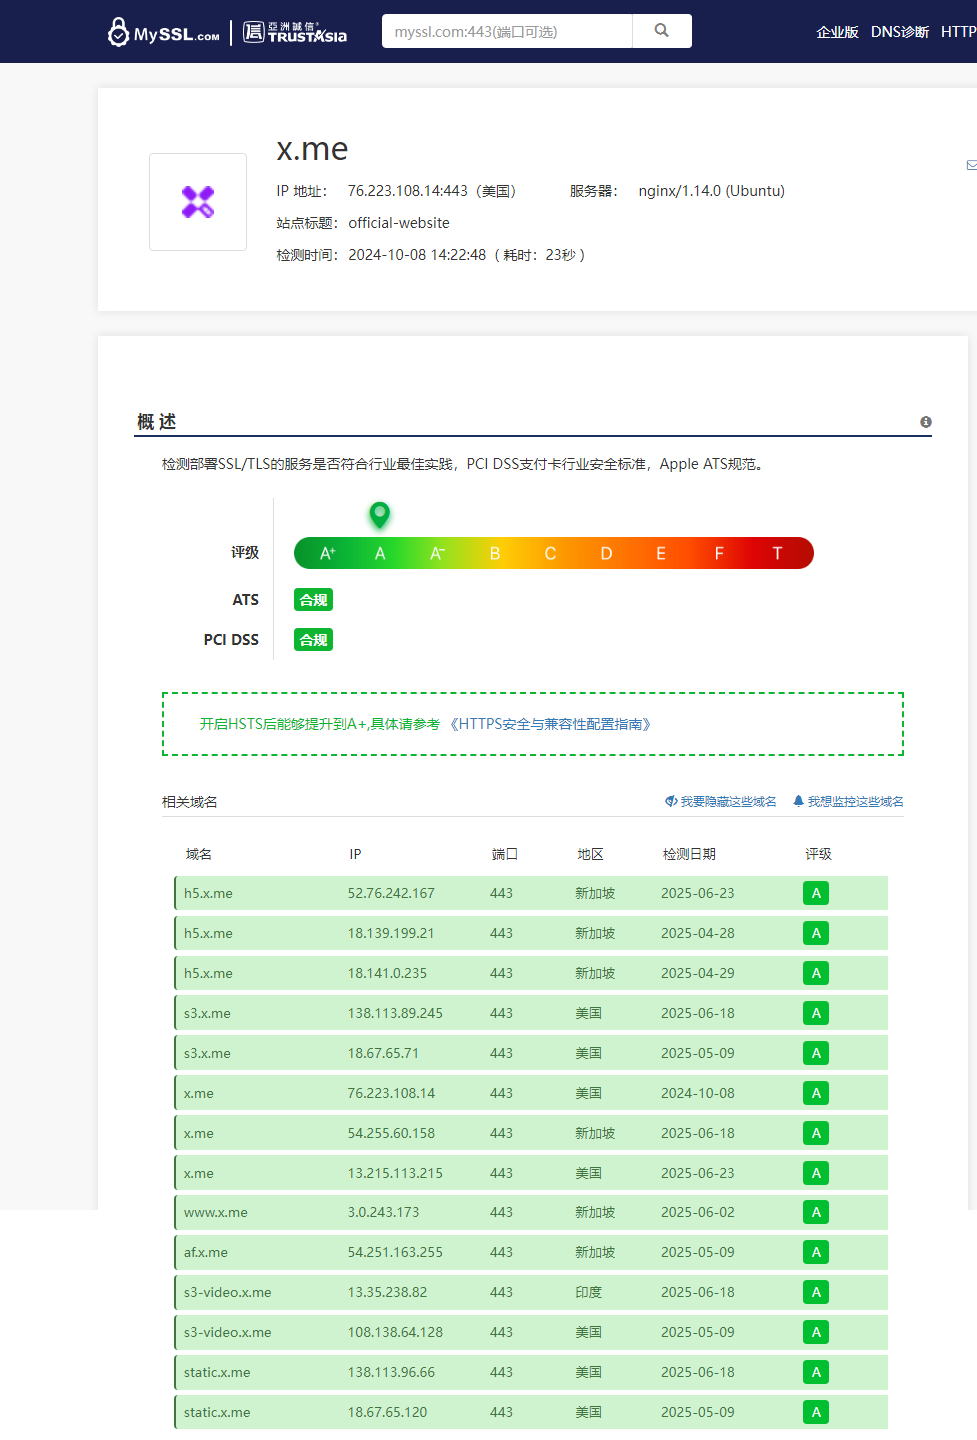Click 我想监控这些域名 link
The image size is (977, 1440).
[x=848, y=802]
